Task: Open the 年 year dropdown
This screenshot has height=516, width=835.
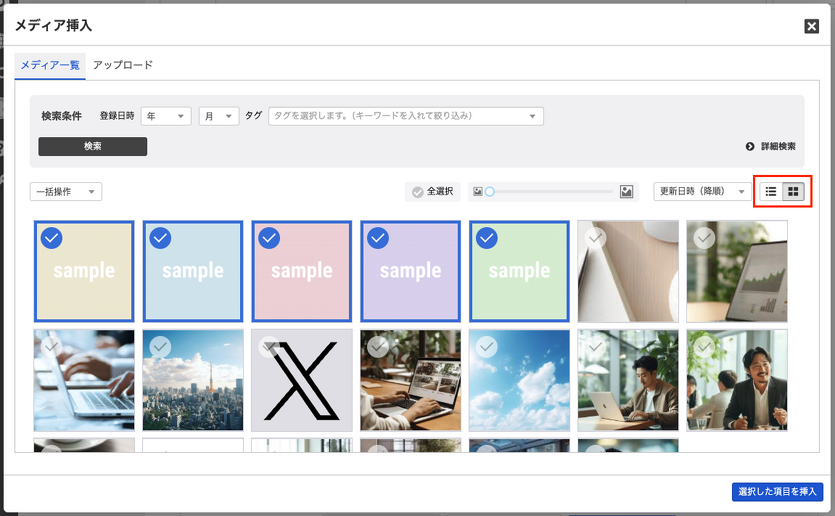Action: coord(166,116)
